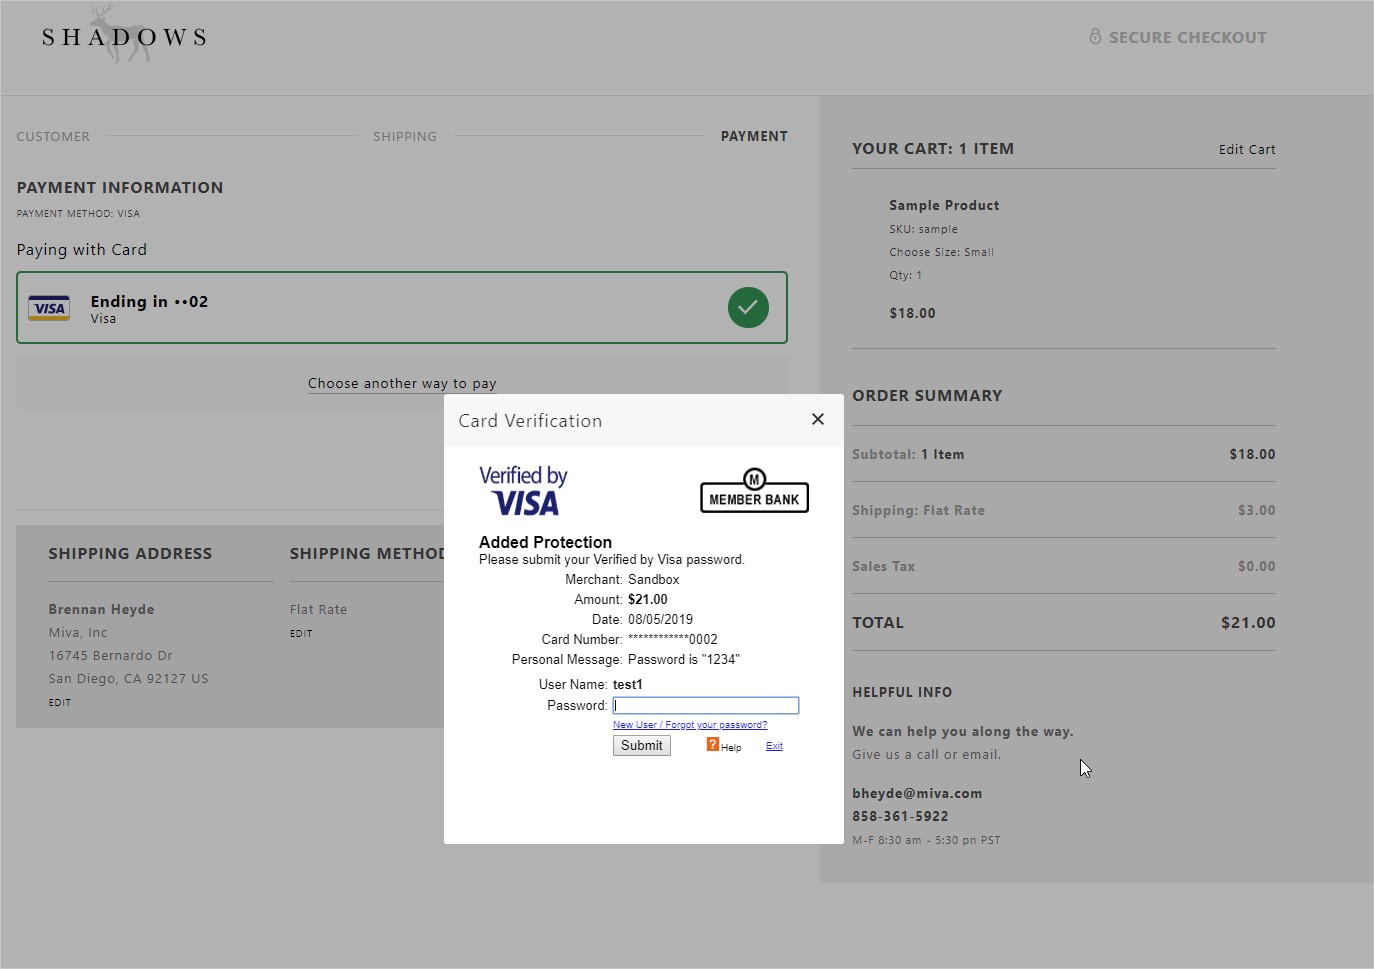Click the email address bheyde@miva.com
The width and height of the screenshot is (1374, 969).
pos(917,793)
